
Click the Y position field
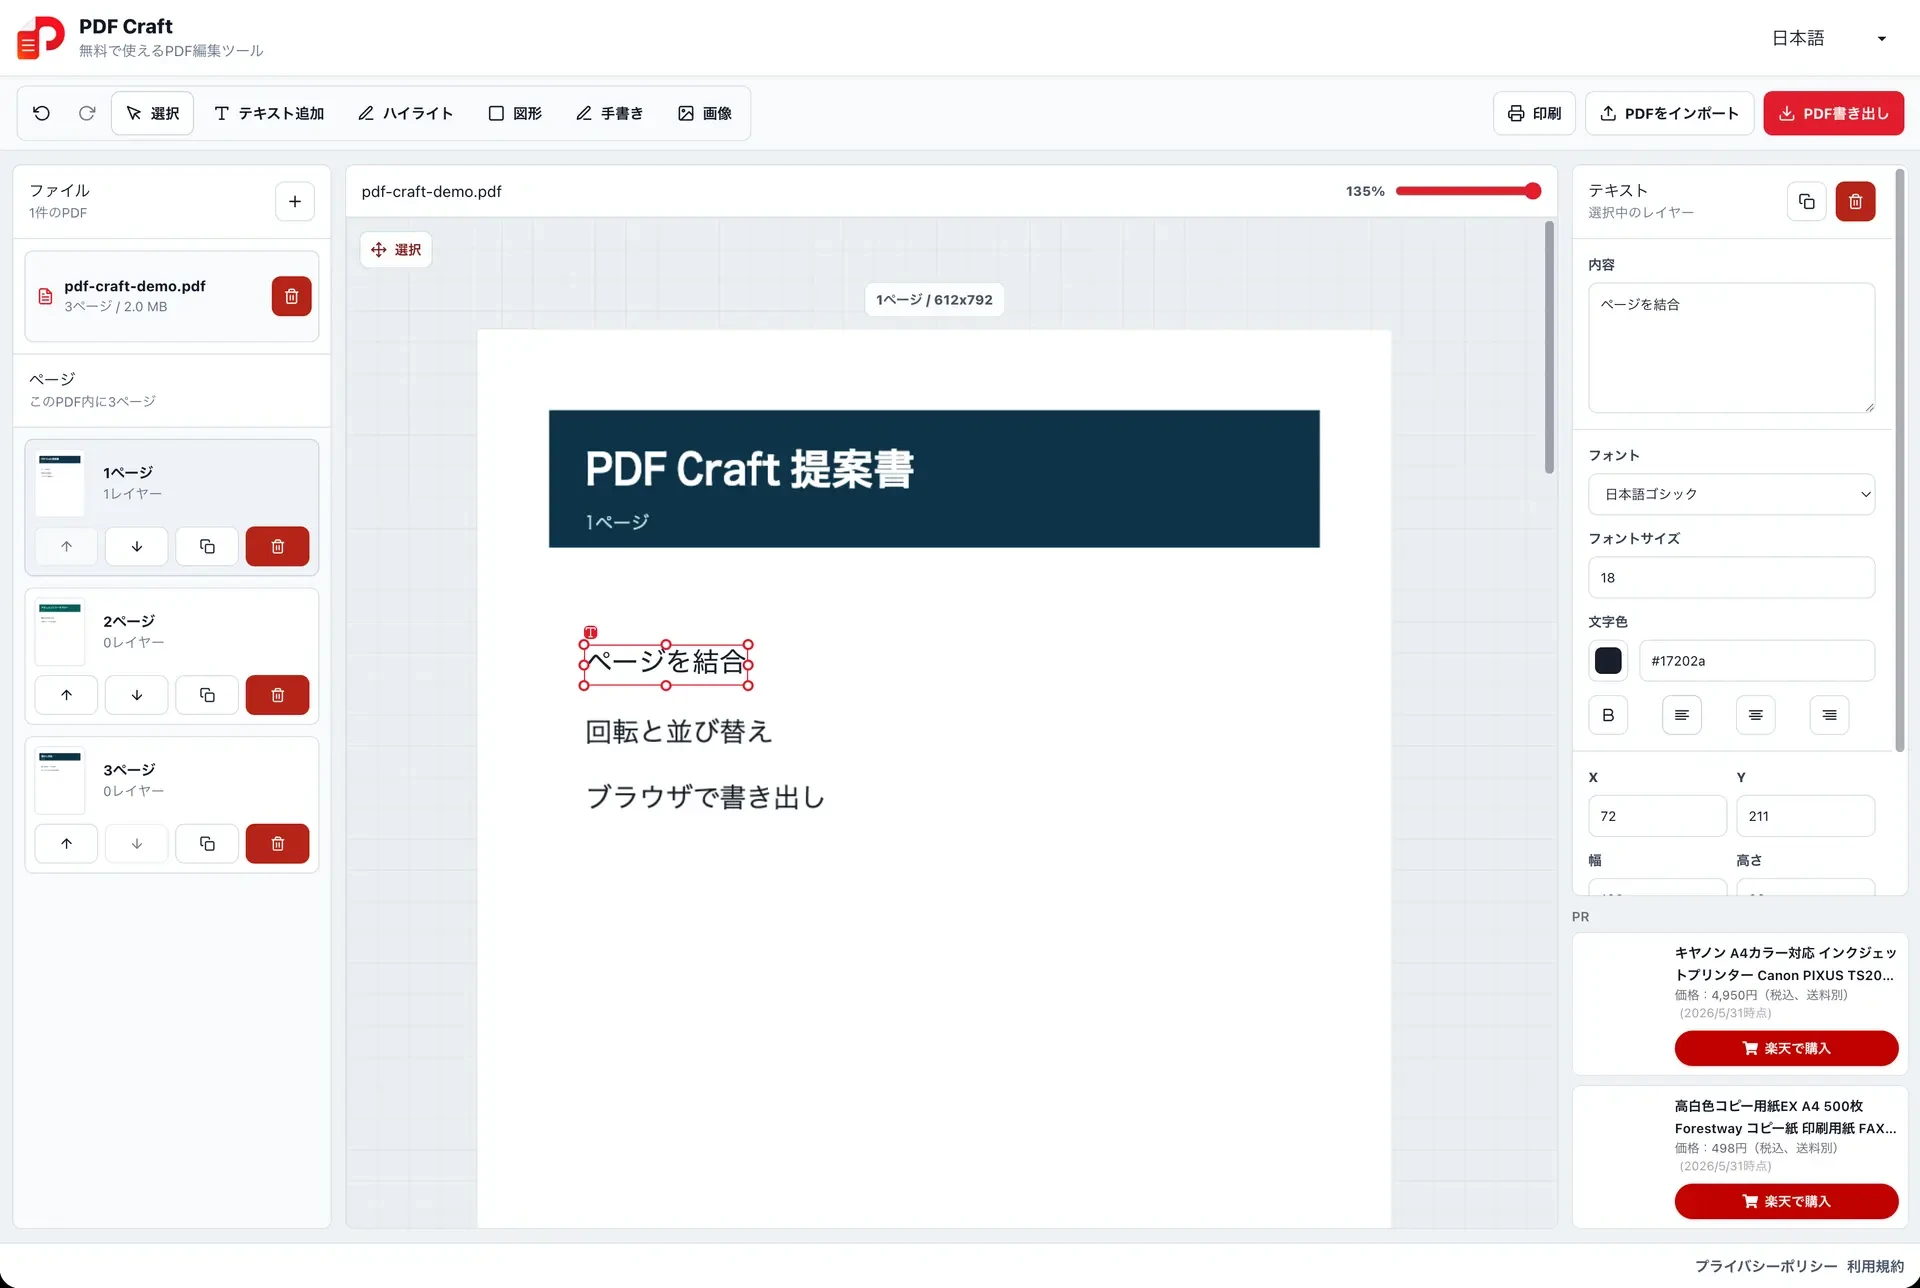click(x=1805, y=816)
